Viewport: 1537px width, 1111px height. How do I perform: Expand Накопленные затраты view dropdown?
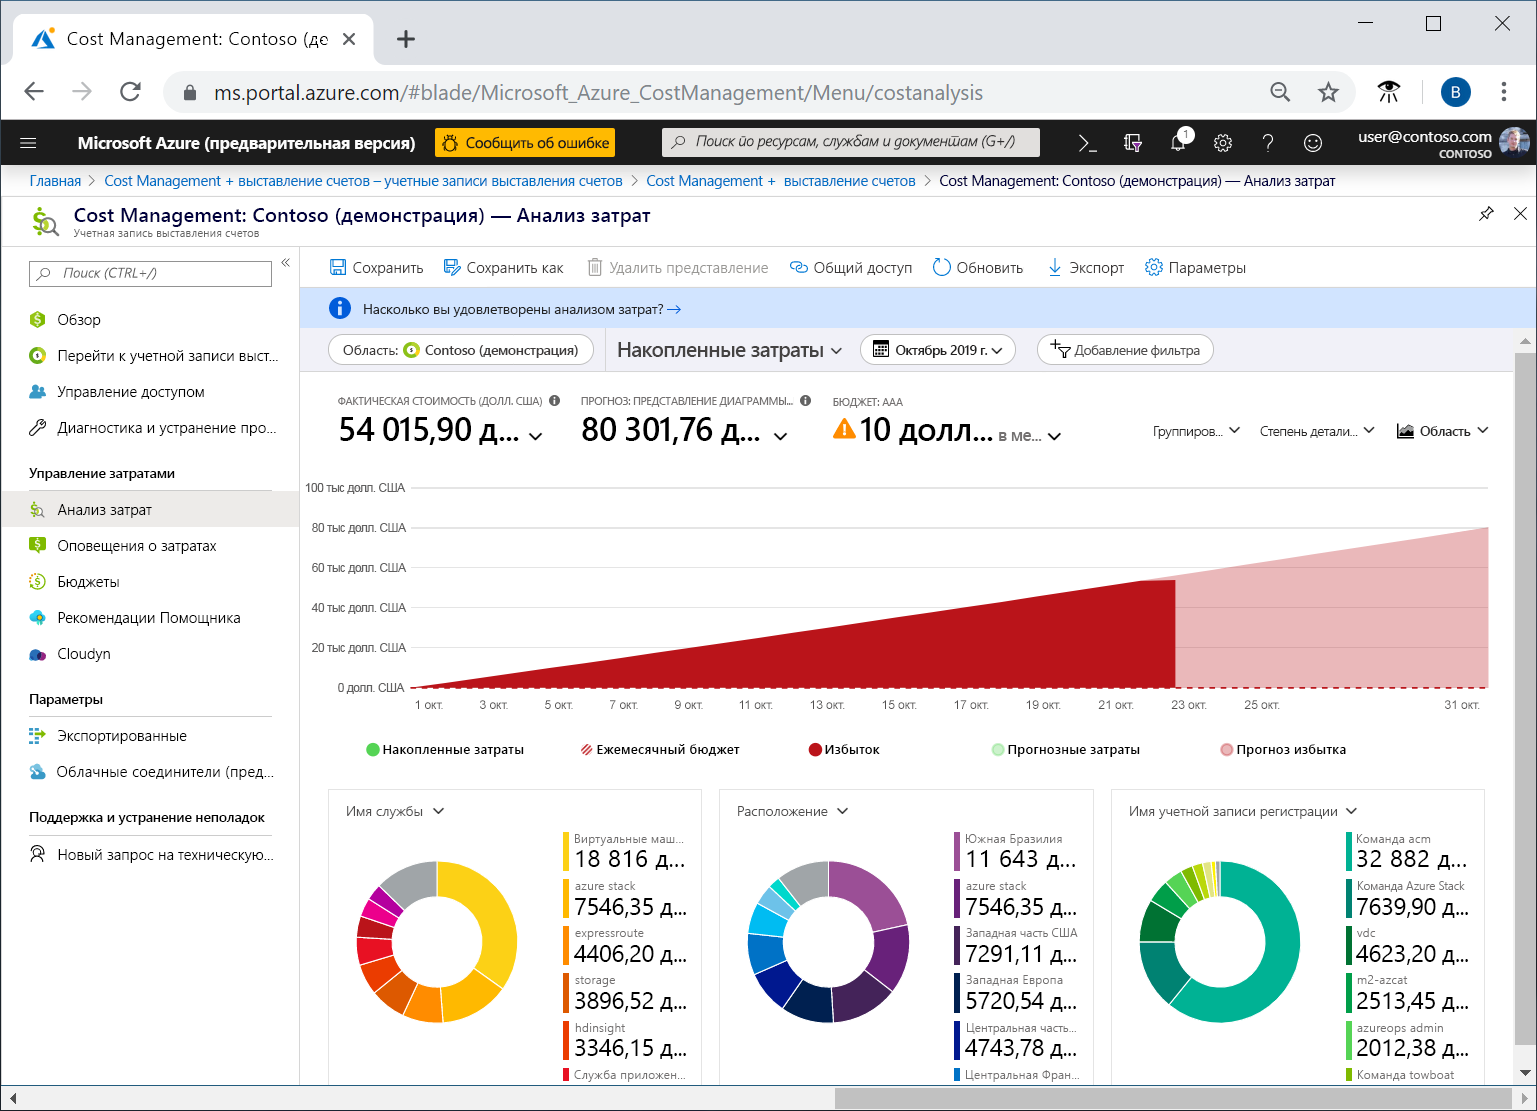pos(730,350)
